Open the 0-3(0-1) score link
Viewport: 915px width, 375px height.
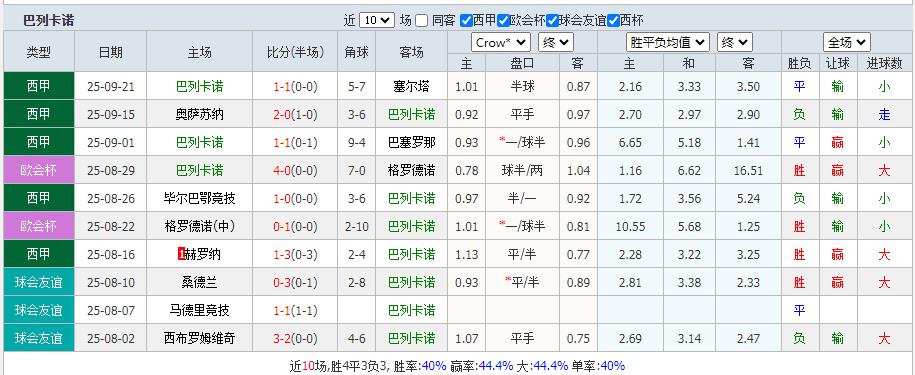pos(295,282)
